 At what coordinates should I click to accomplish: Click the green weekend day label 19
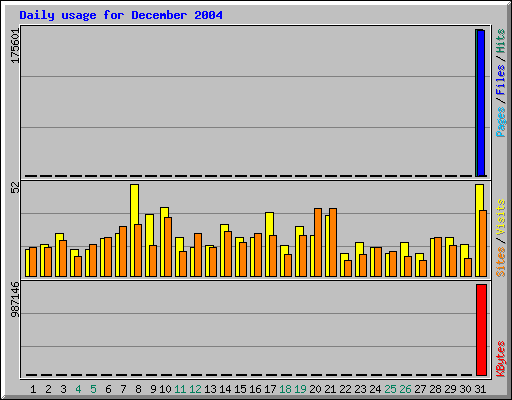point(300,389)
